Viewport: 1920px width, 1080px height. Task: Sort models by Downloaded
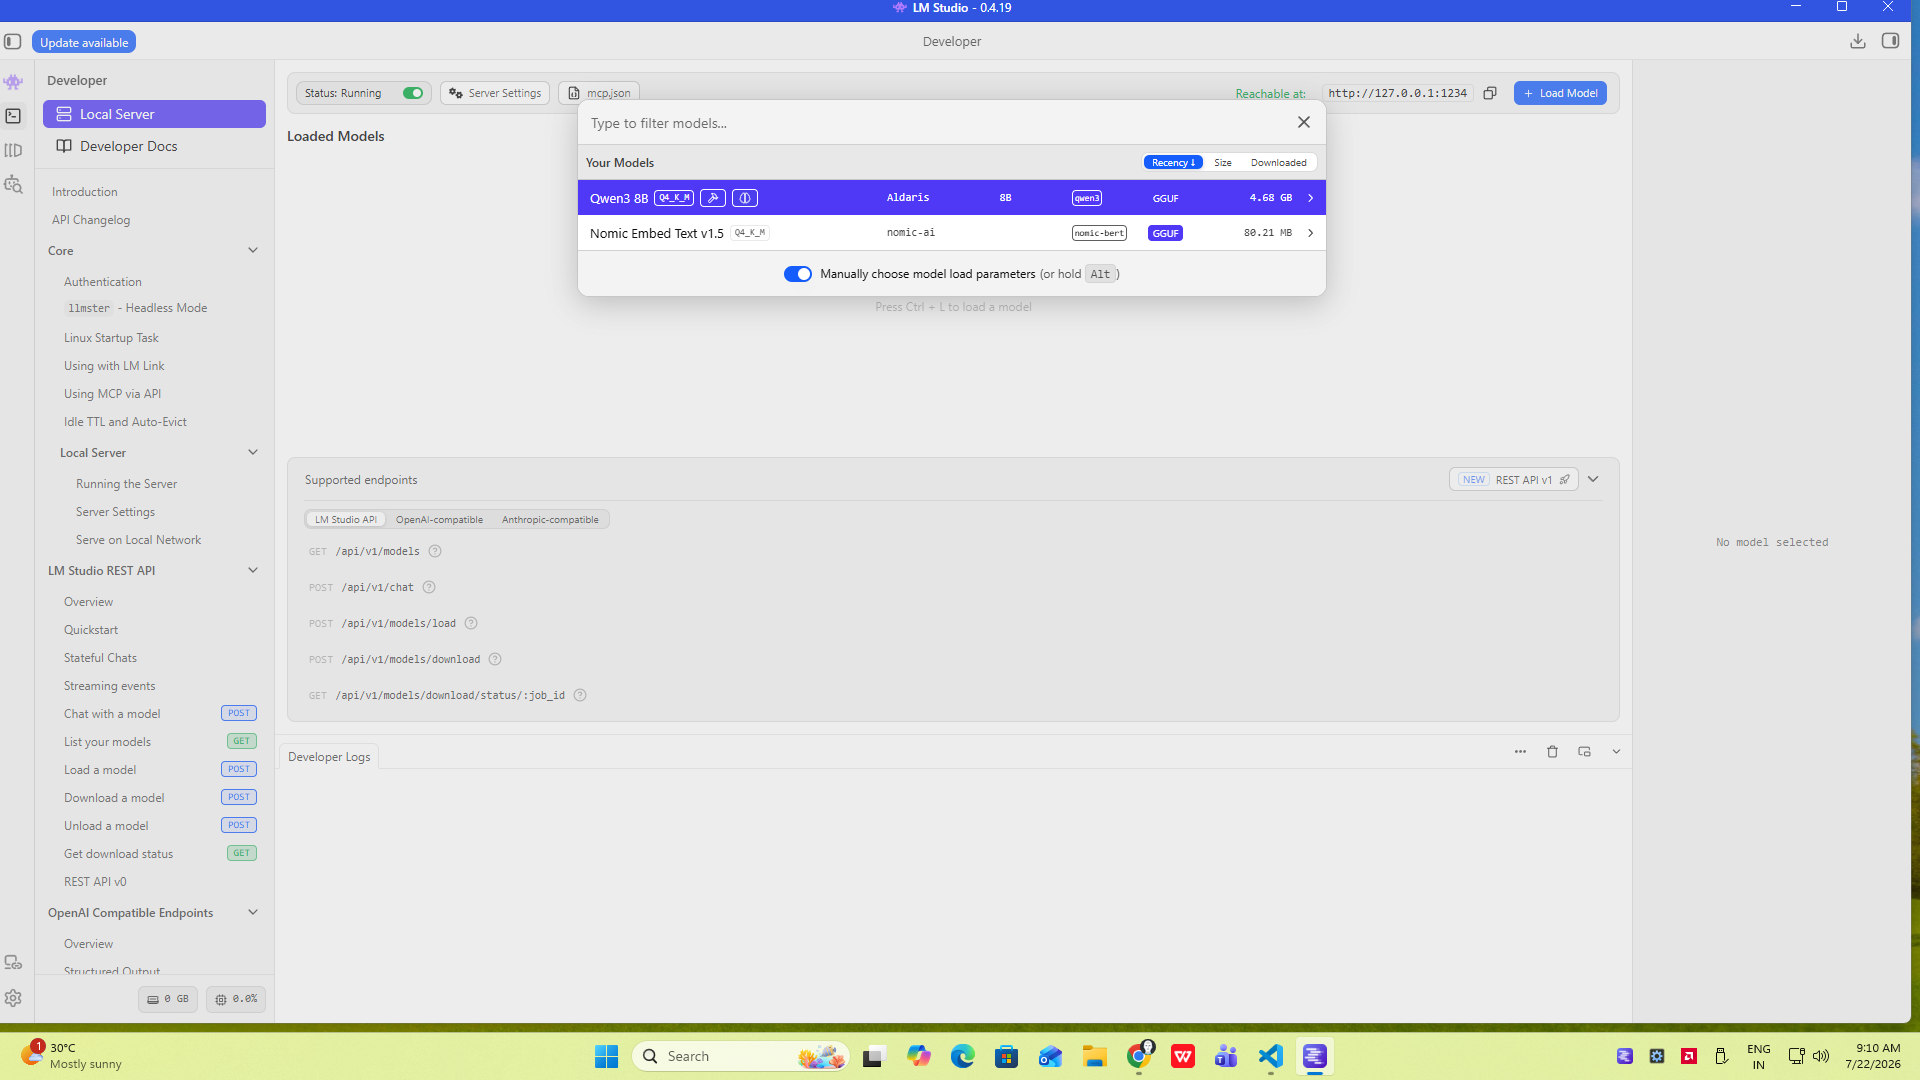tap(1278, 163)
